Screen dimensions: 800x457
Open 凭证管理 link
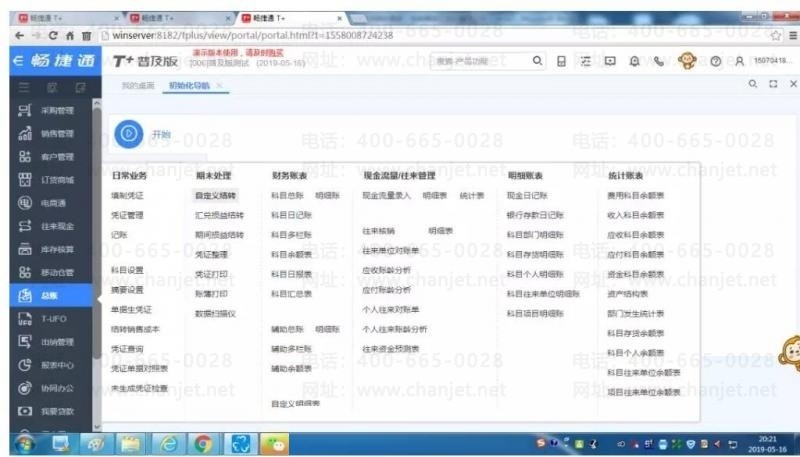point(127,215)
